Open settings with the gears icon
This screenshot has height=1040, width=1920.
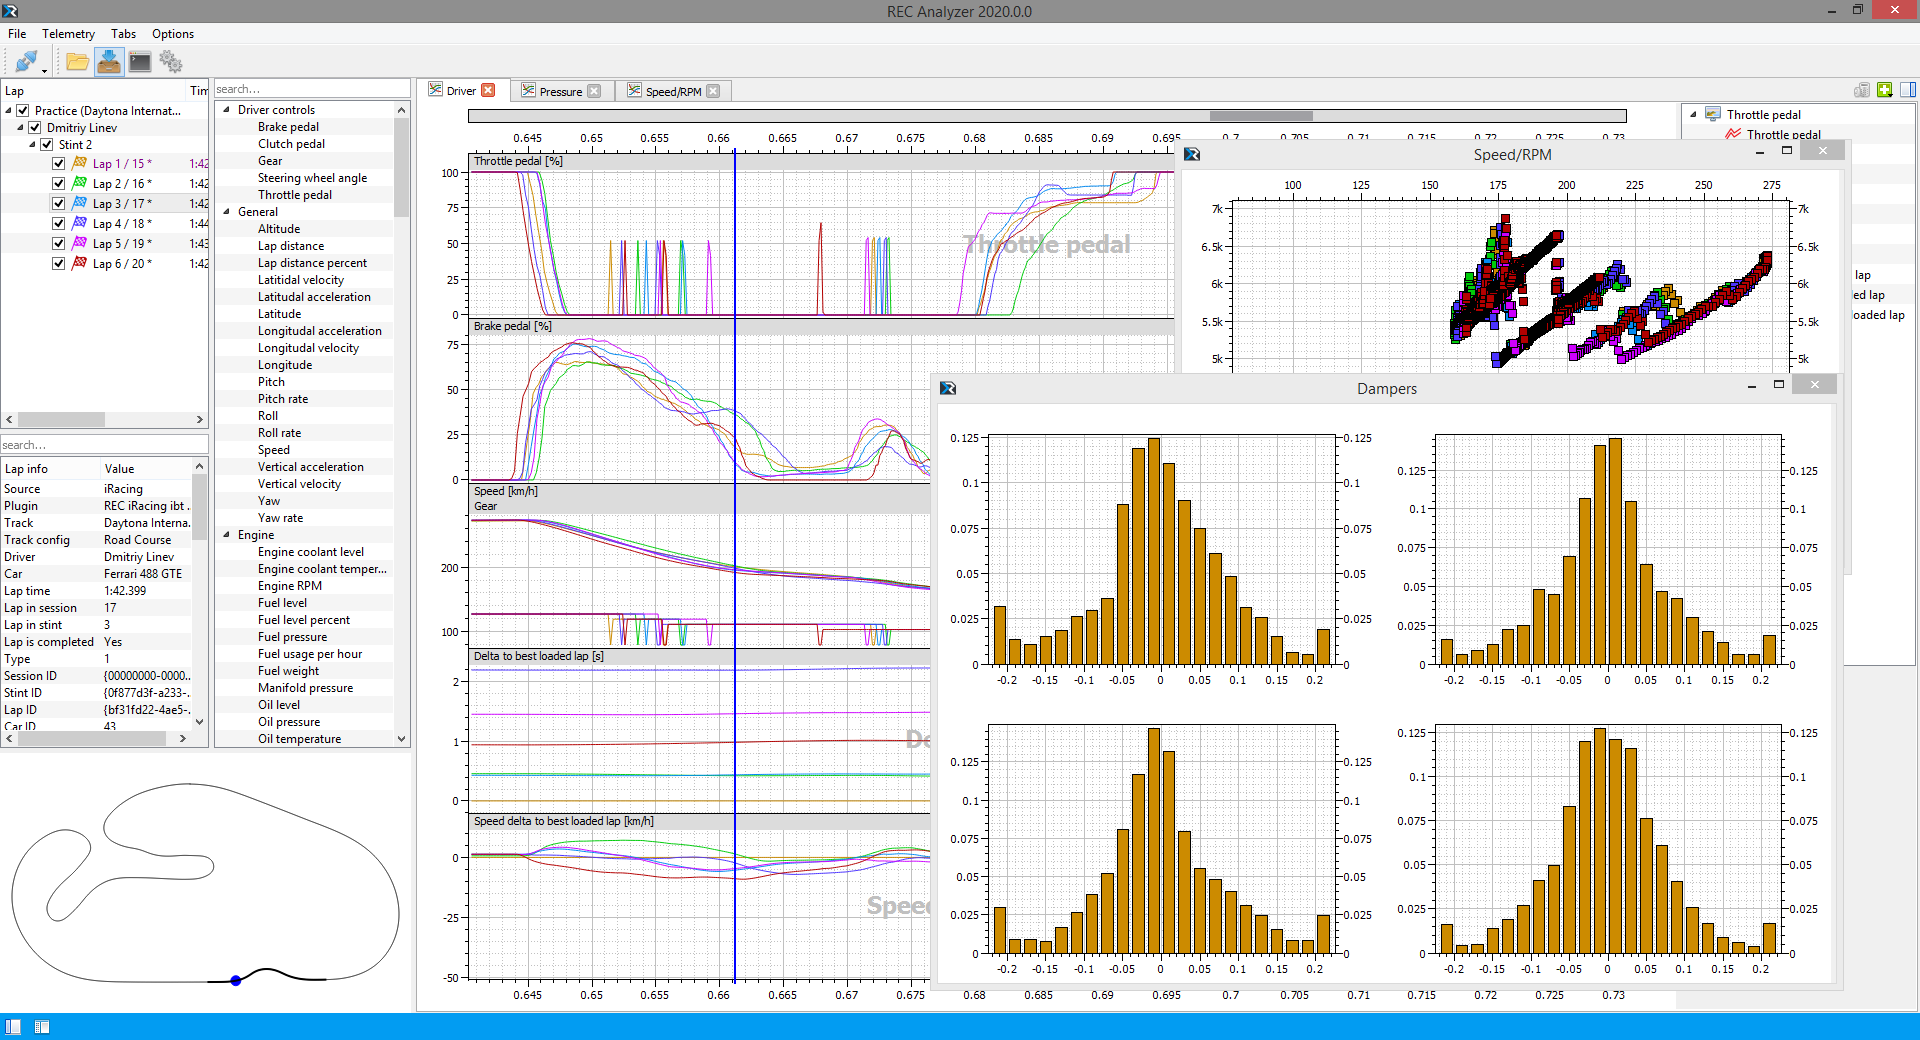[171, 62]
